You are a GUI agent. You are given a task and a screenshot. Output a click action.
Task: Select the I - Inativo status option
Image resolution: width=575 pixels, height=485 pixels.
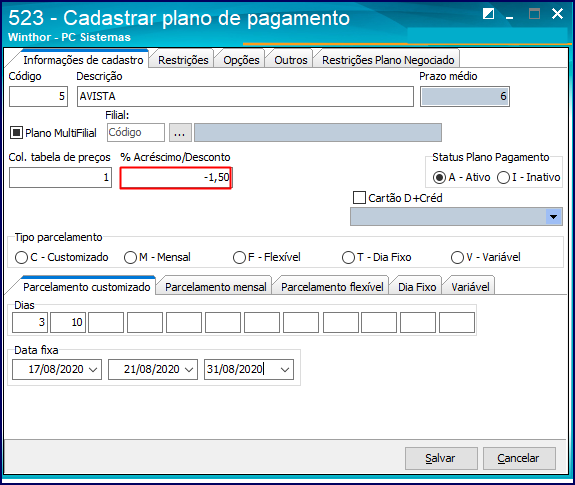click(x=503, y=177)
